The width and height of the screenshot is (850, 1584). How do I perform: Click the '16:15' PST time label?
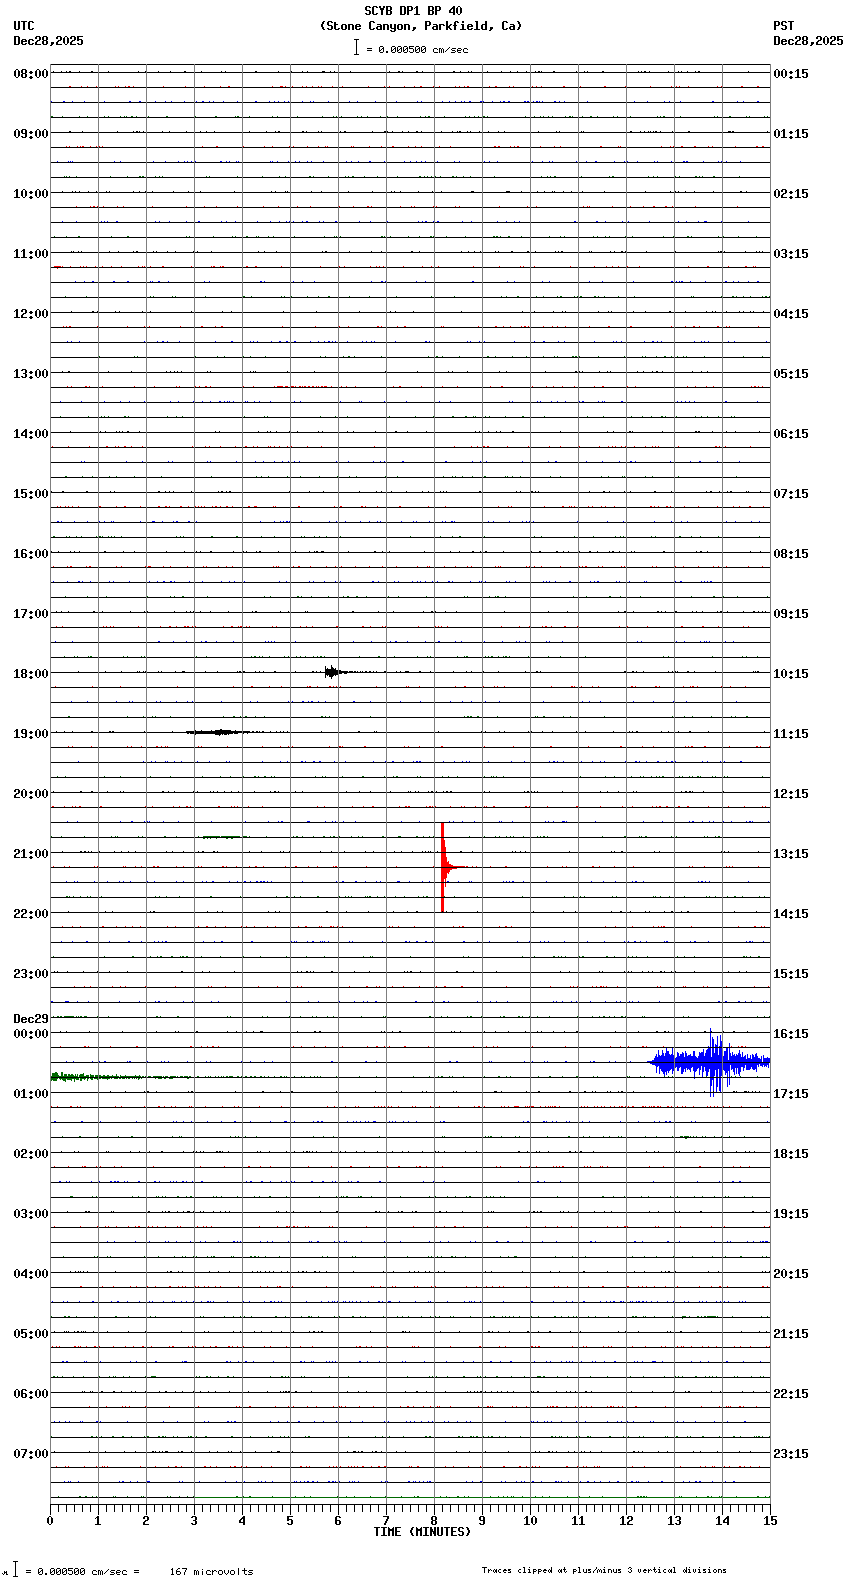click(791, 1034)
